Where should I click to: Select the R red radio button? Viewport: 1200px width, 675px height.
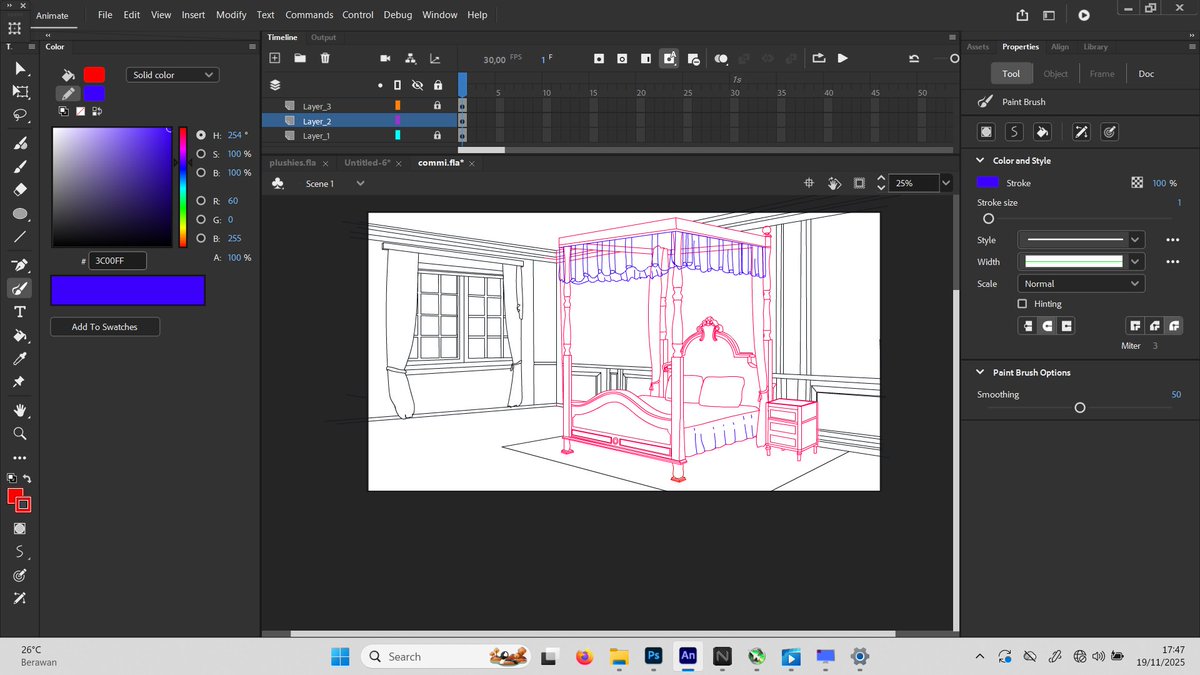pos(201,201)
